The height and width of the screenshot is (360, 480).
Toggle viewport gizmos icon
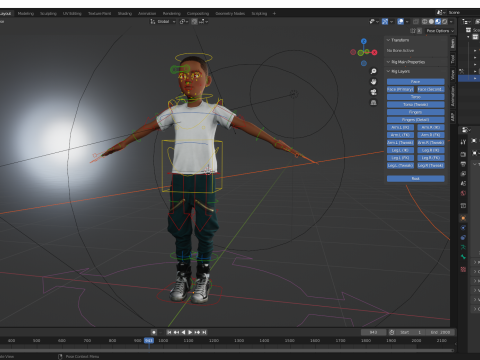pyautogui.click(x=385, y=21)
